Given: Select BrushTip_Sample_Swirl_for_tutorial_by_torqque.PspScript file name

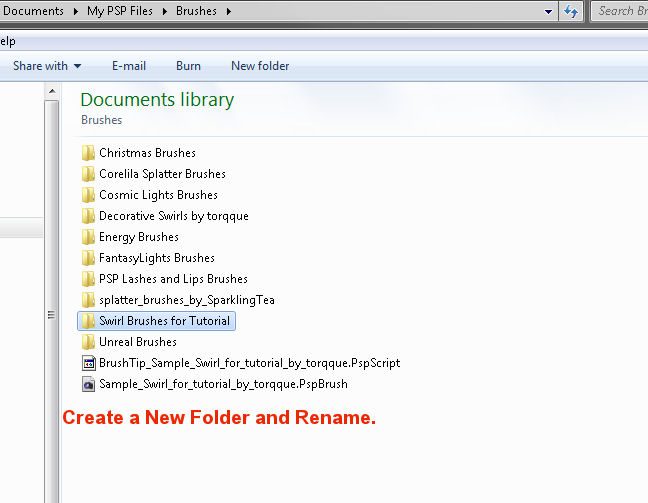Looking at the screenshot, I should (250, 363).
